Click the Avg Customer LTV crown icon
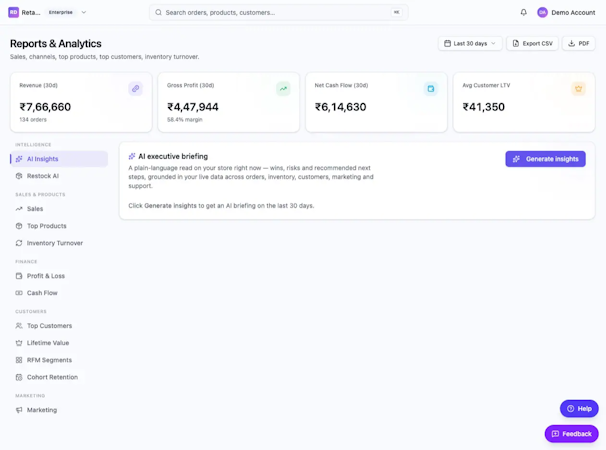The image size is (606, 450). click(579, 89)
